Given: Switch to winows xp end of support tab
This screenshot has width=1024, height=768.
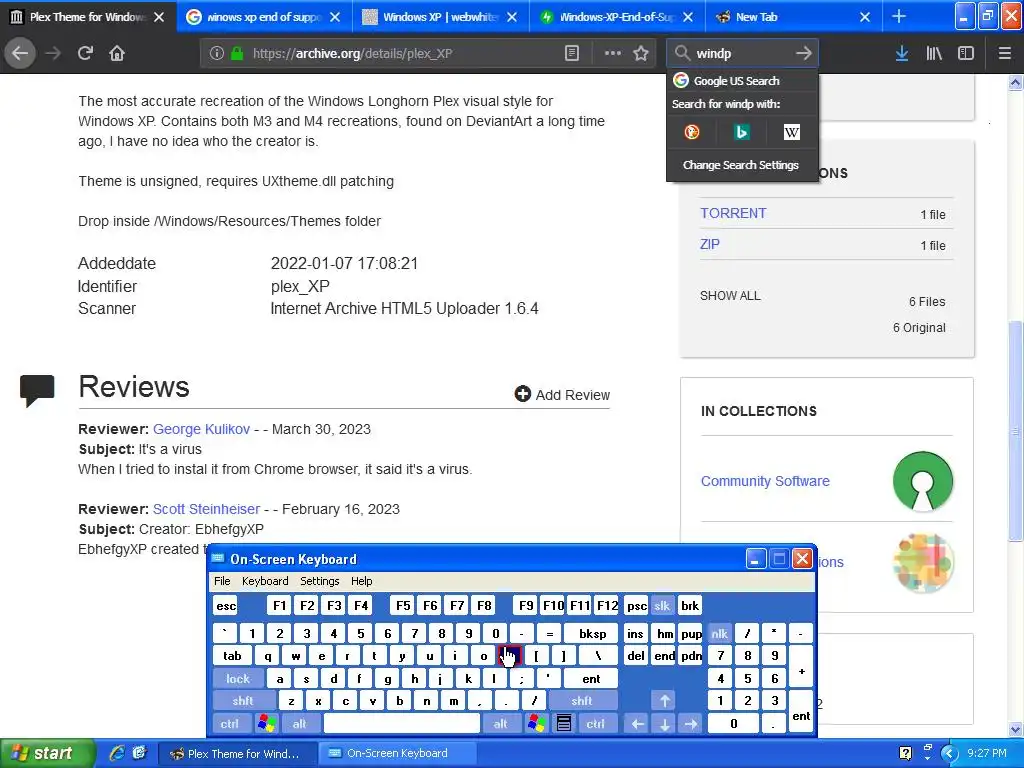Looking at the screenshot, I should tap(264, 17).
